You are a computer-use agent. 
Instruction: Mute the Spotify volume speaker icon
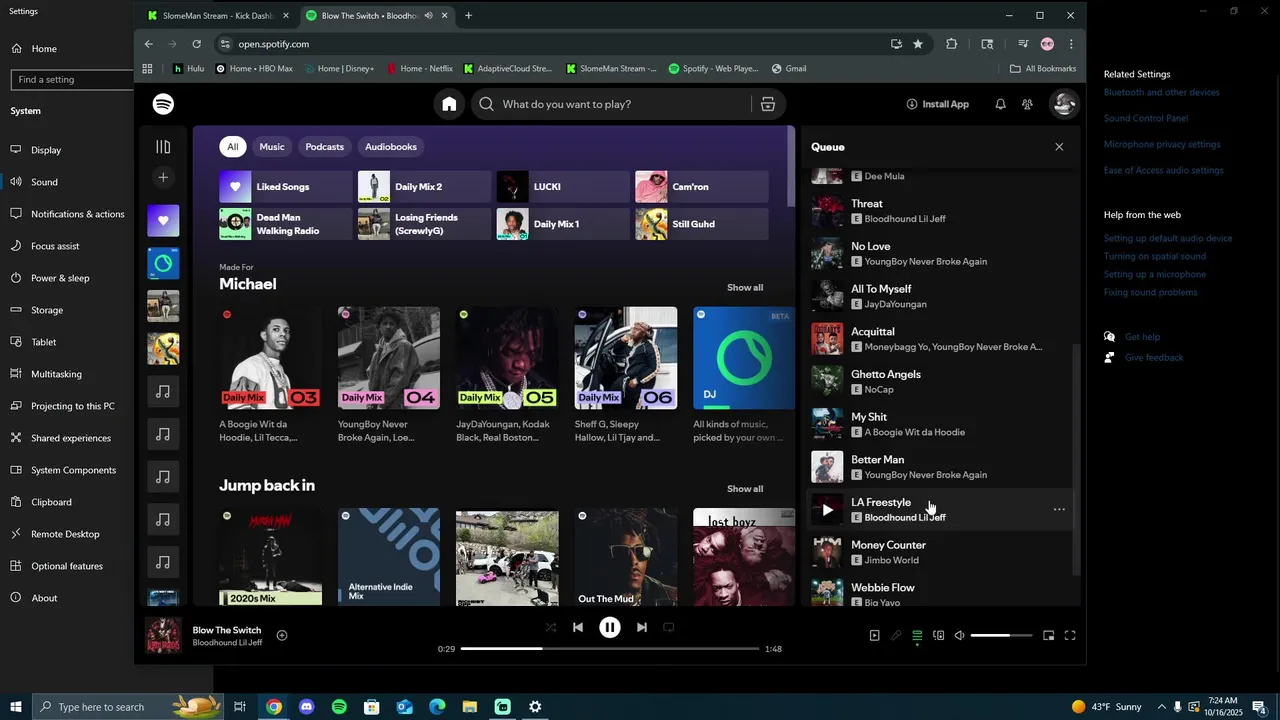point(959,635)
